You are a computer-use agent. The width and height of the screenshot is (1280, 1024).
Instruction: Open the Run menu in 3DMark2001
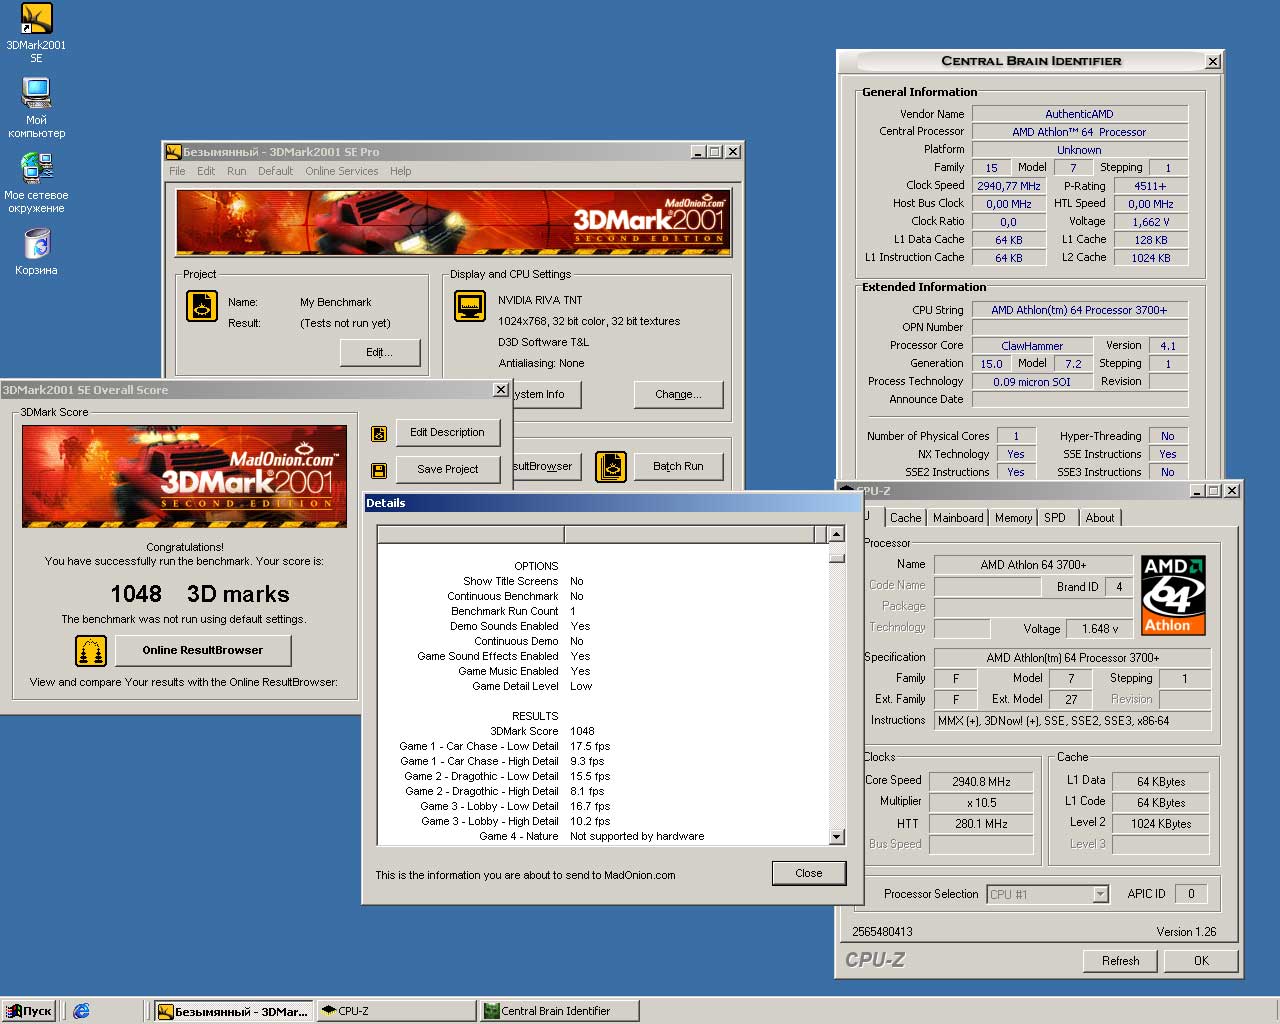[236, 171]
